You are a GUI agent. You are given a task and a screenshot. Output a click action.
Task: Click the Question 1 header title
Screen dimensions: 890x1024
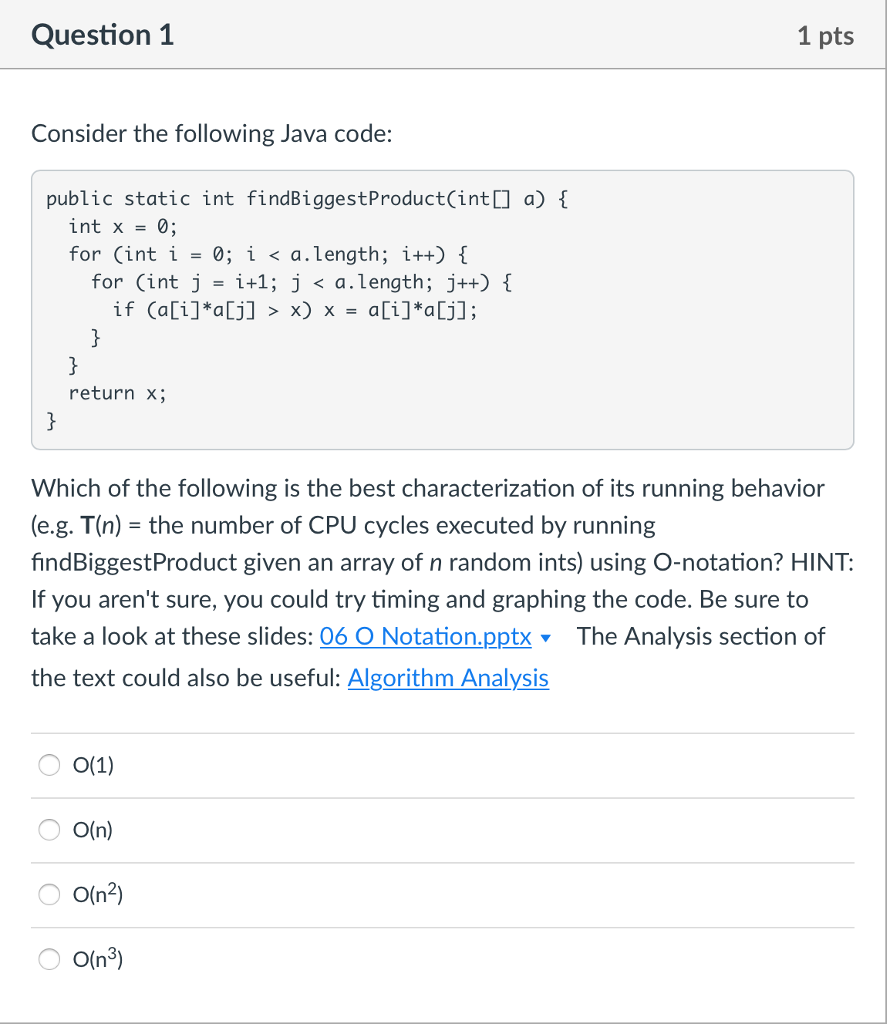pos(103,34)
